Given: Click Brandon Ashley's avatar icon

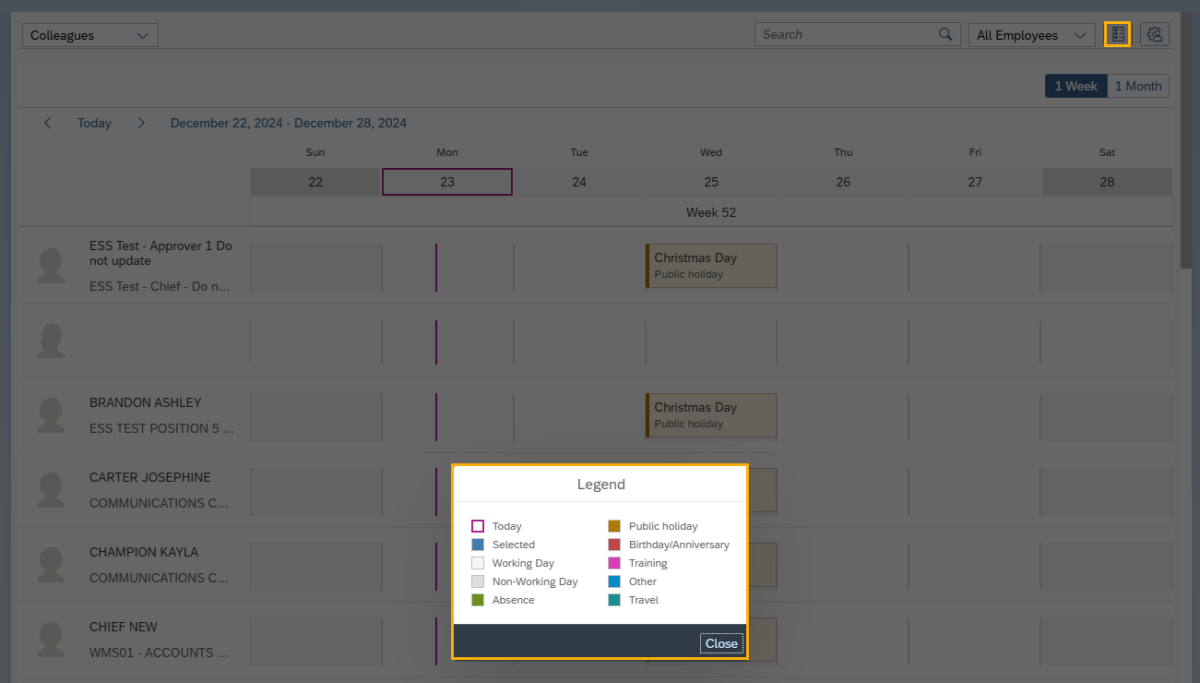Looking at the screenshot, I should pos(51,415).
